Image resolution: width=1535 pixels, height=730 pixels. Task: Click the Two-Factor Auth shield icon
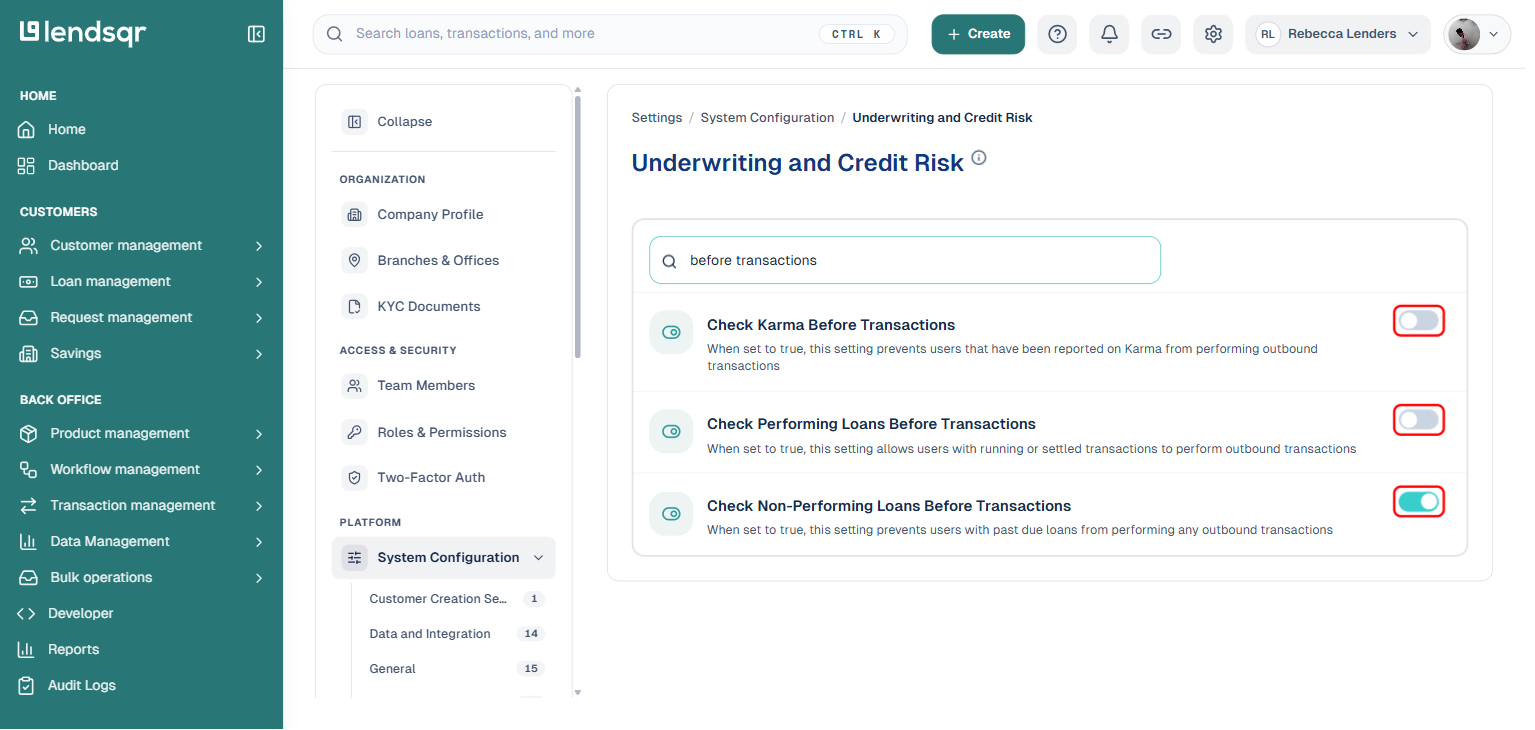point(354,478)
